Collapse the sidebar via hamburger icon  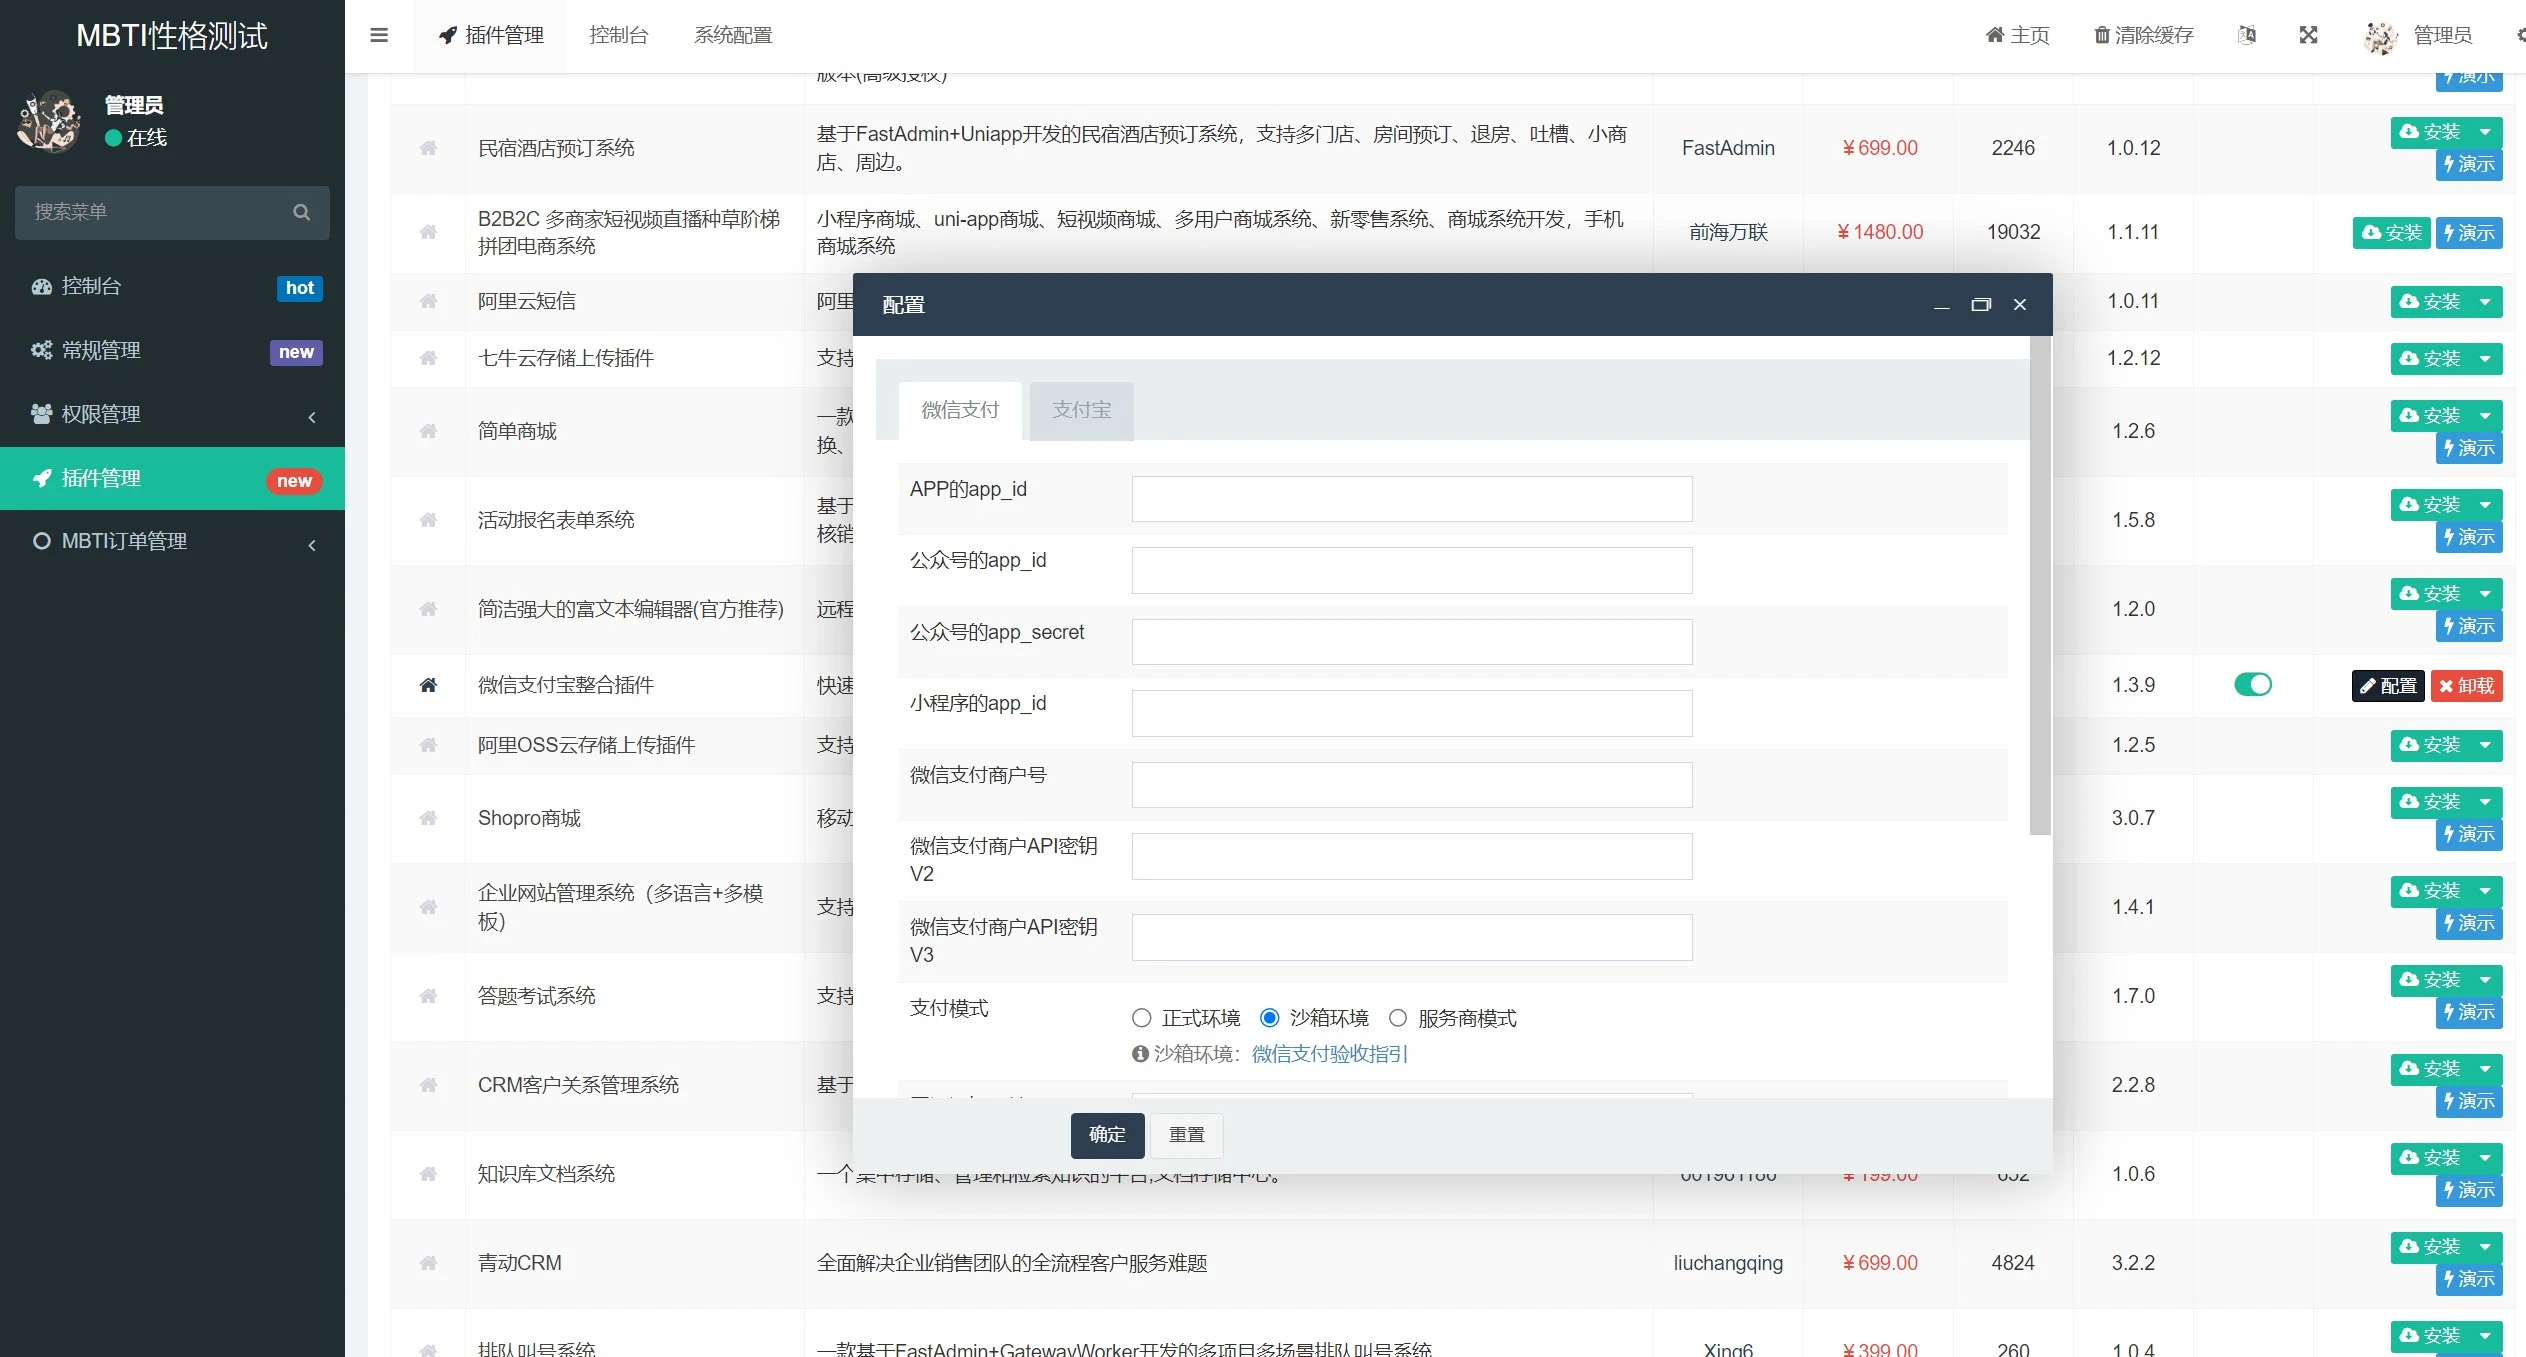pyautogui.click(x=379, y=35)
